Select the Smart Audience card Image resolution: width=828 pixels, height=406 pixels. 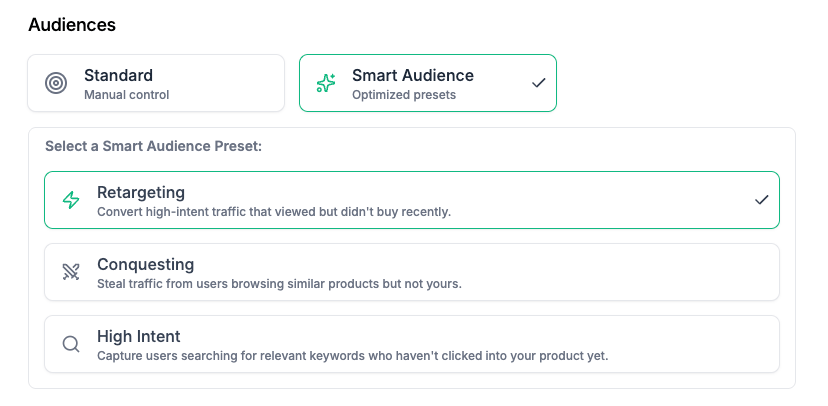coord(427,83)
